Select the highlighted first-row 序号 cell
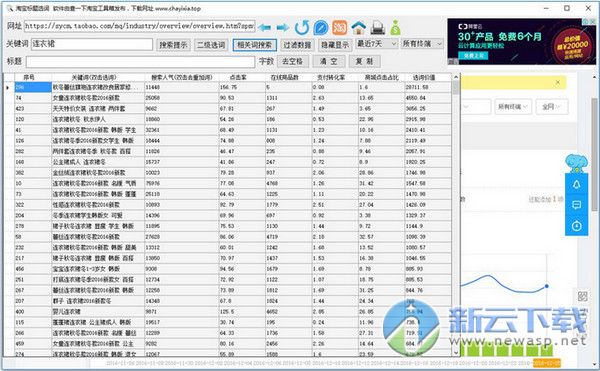 point(33,87)
